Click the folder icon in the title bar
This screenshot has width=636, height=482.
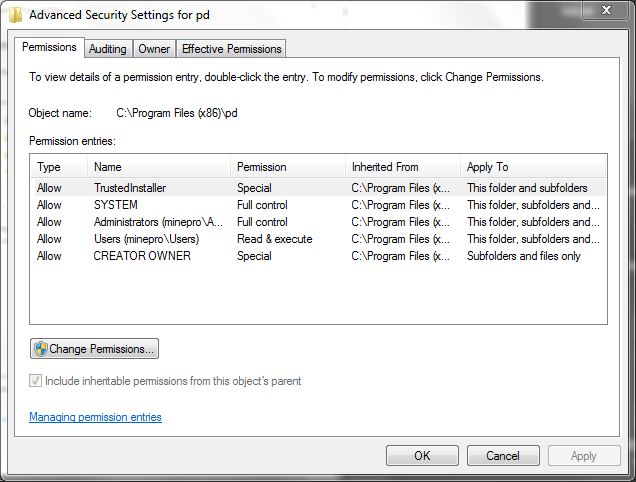(x=12, y=14)
